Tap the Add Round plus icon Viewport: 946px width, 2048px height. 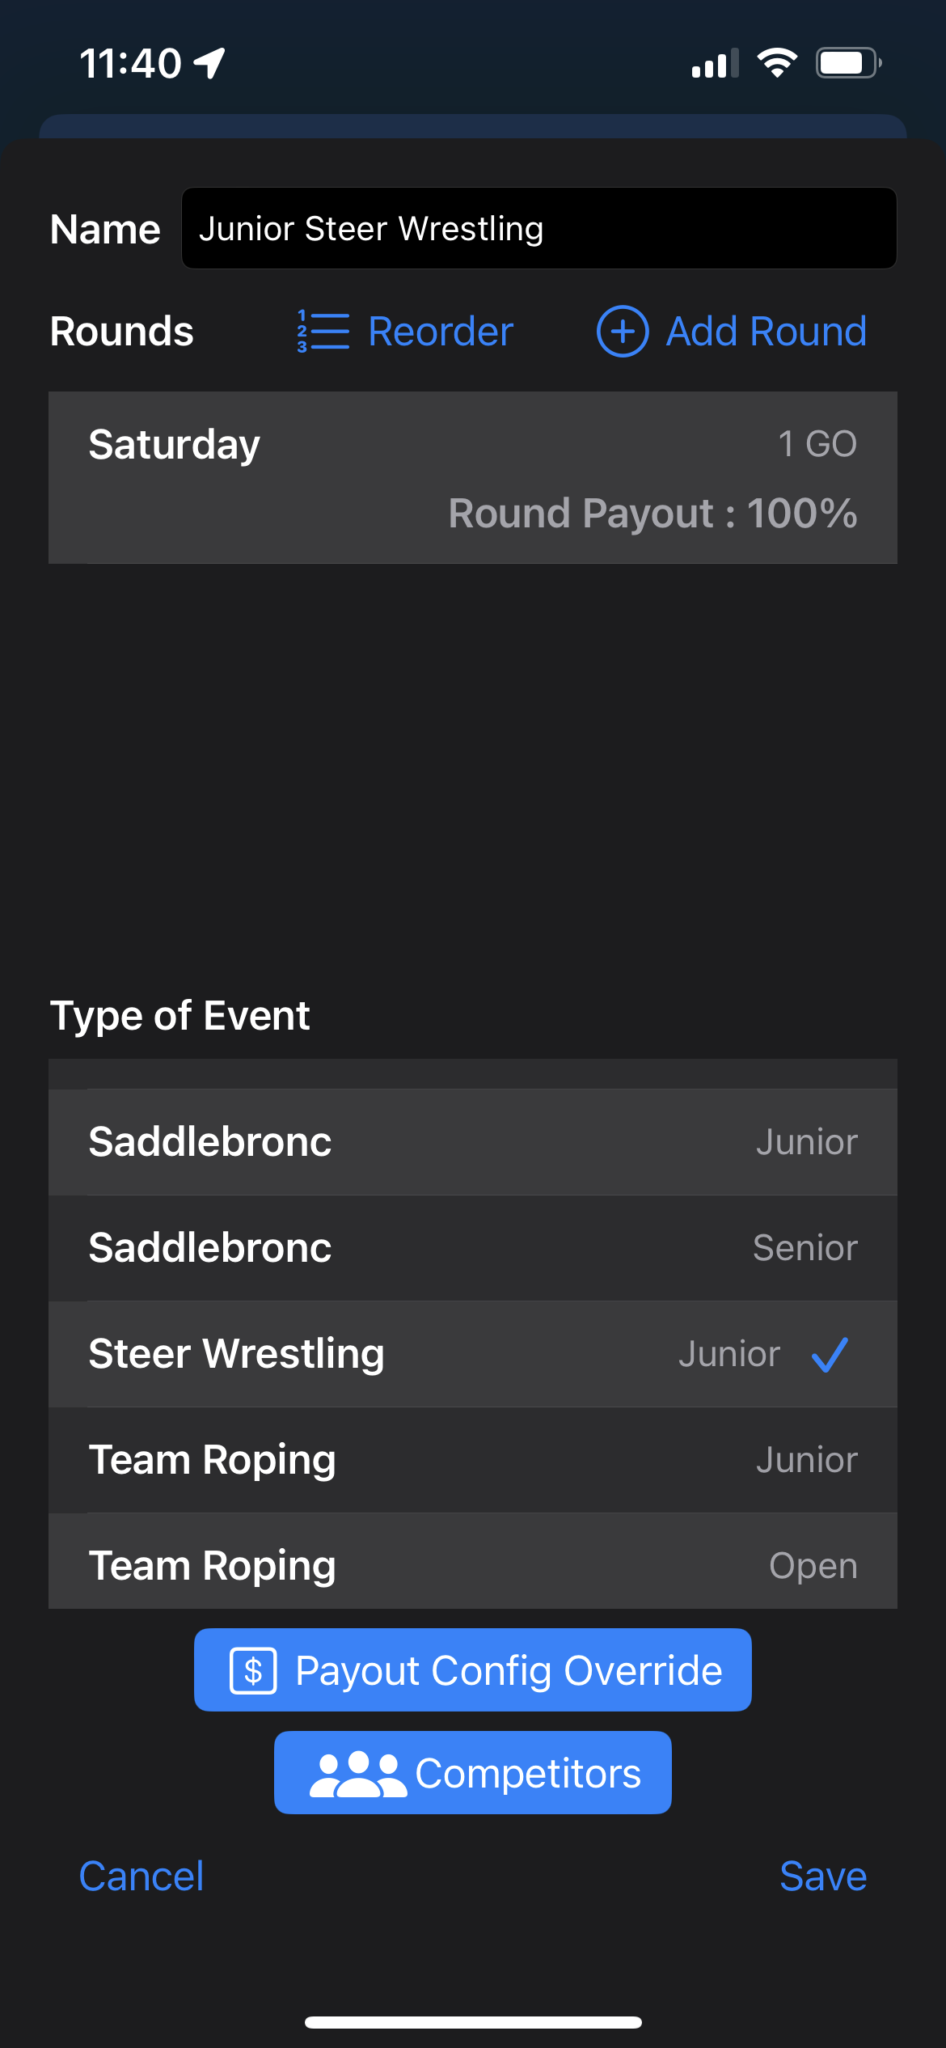pos(622,331)
